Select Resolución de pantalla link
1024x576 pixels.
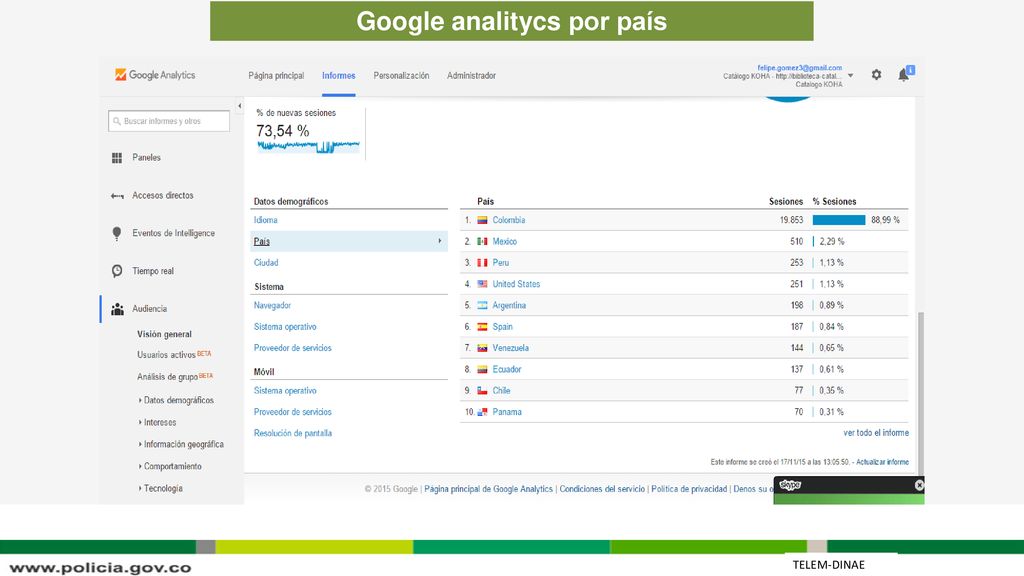point(293,433)
